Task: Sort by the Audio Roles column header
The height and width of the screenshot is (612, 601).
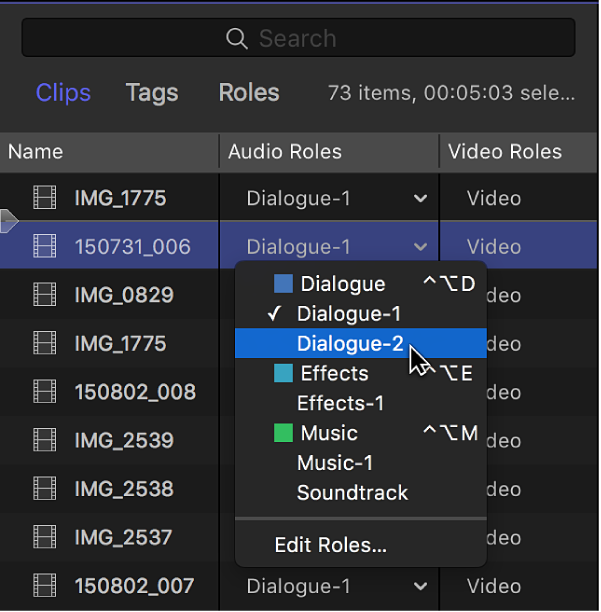Action: tap(285, 152)
